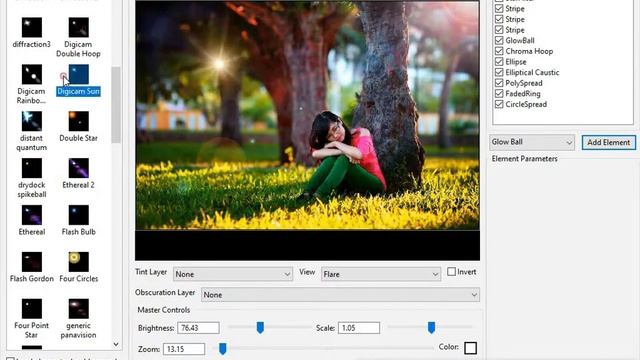Open the Glow Ball element type dropdown

tap(532, 142)
